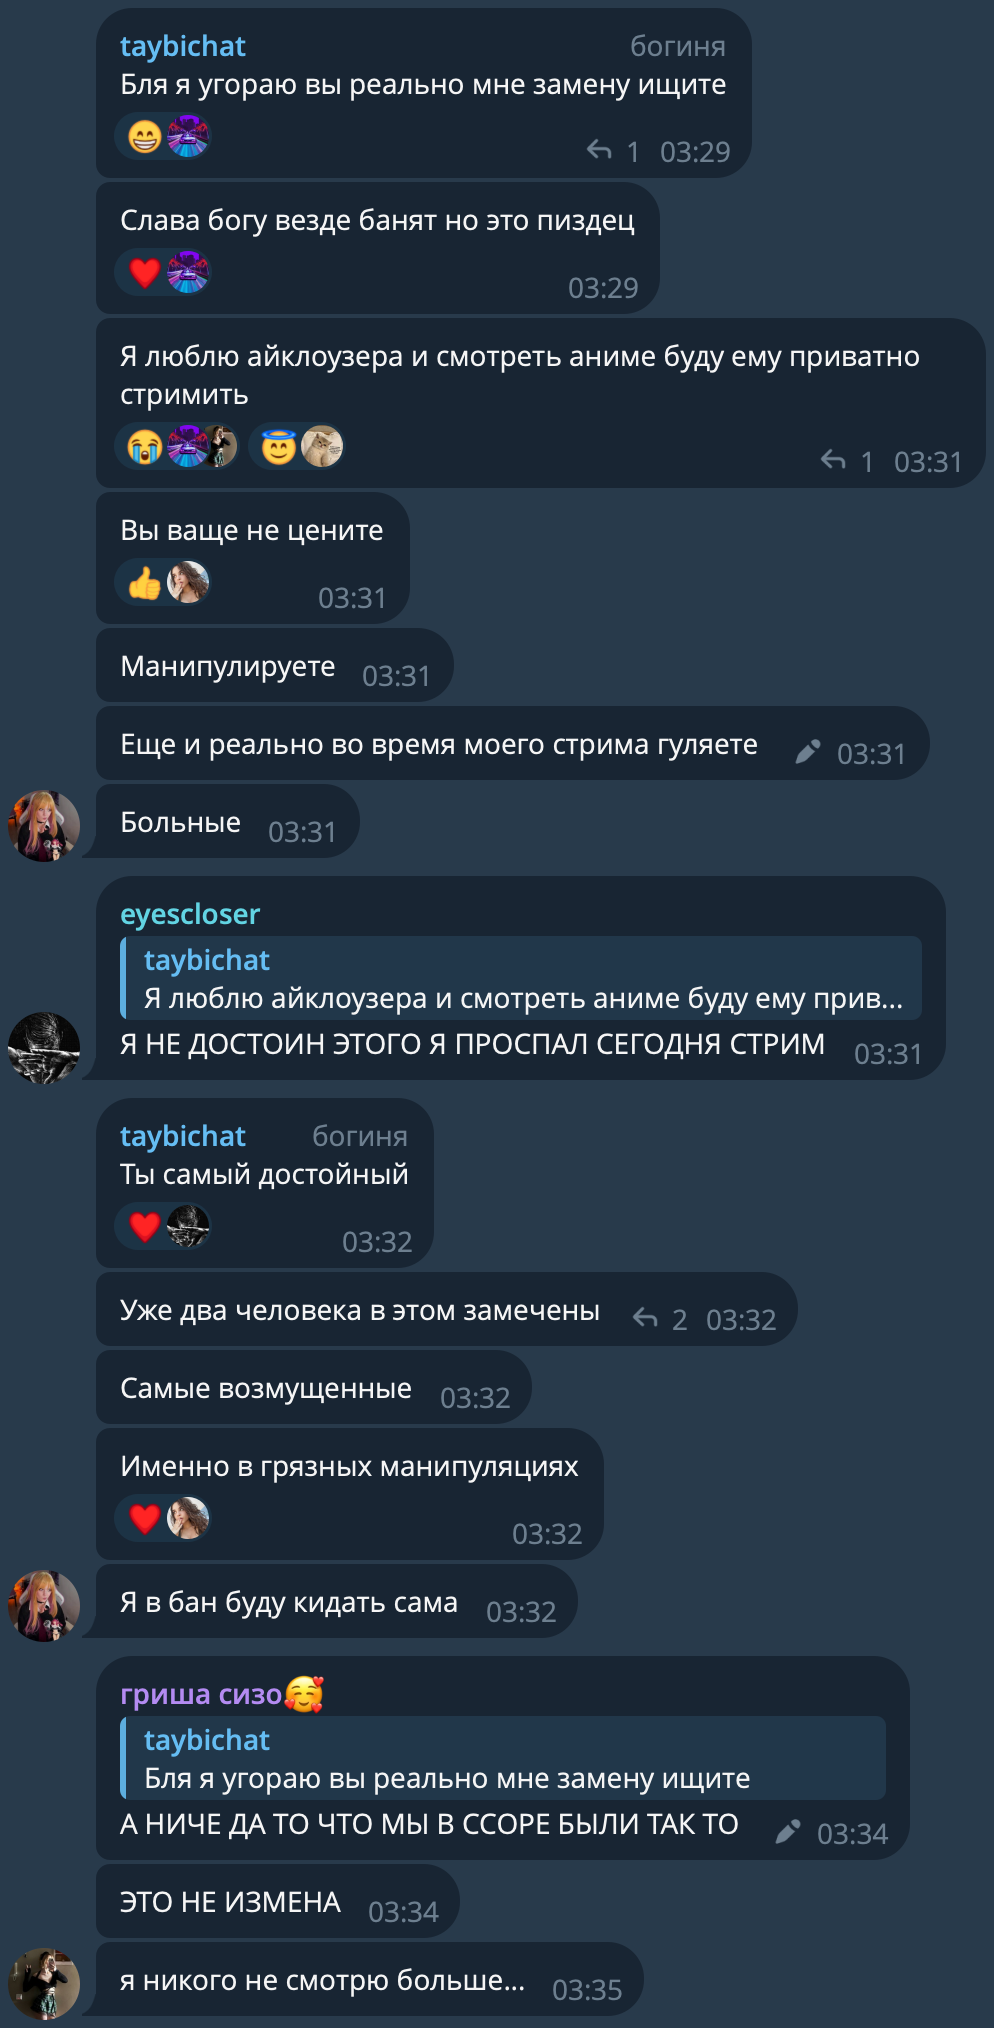Open taybichat profile from top message name
This screenshot has height=2028, width=994.
(x=183, y=47)
